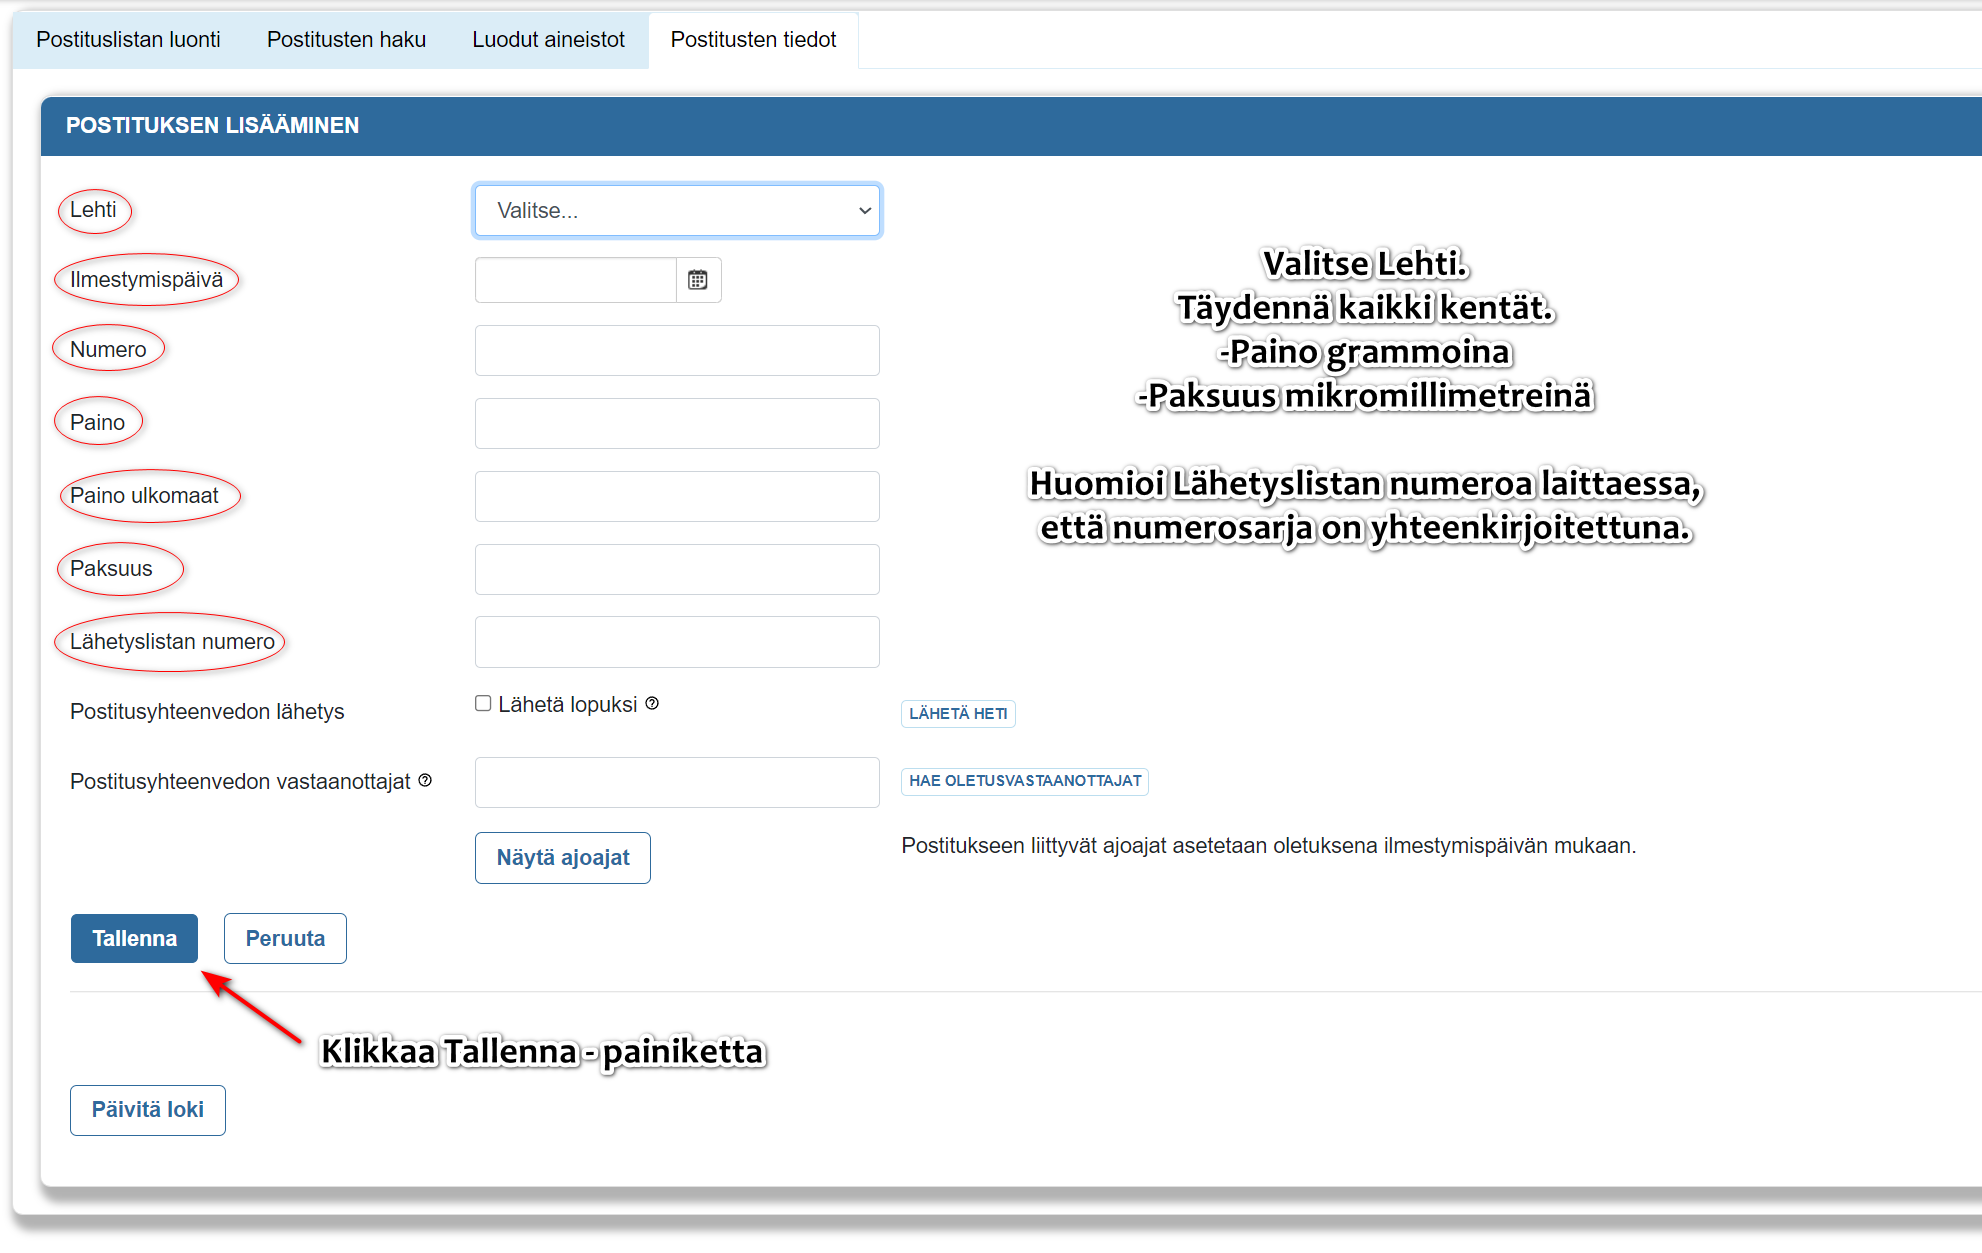
Task: Focus the Lähetyslistan numero input field
Action: [677, 642]
